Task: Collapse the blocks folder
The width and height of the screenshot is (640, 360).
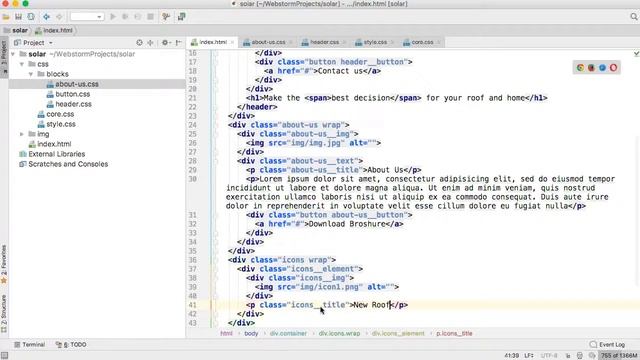Action: [31, 74]
